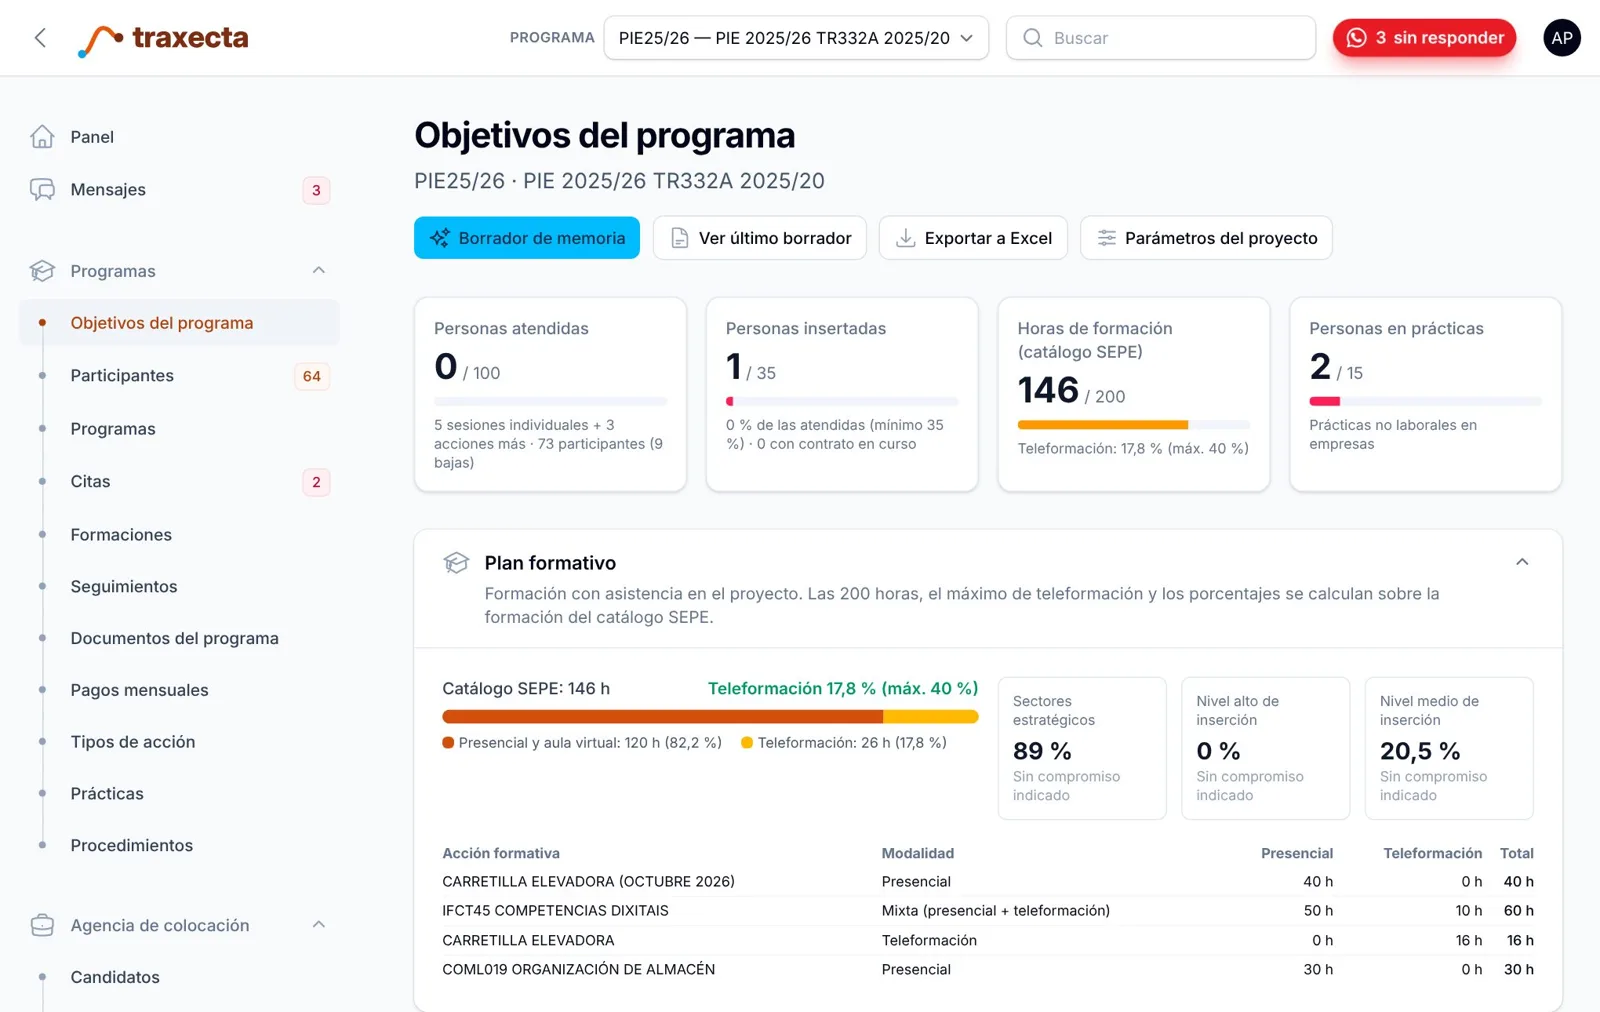The image size is (1600, 1012).
Task: Click the sparkle icon on Borrador de memoria
Action: coord(440,238)
